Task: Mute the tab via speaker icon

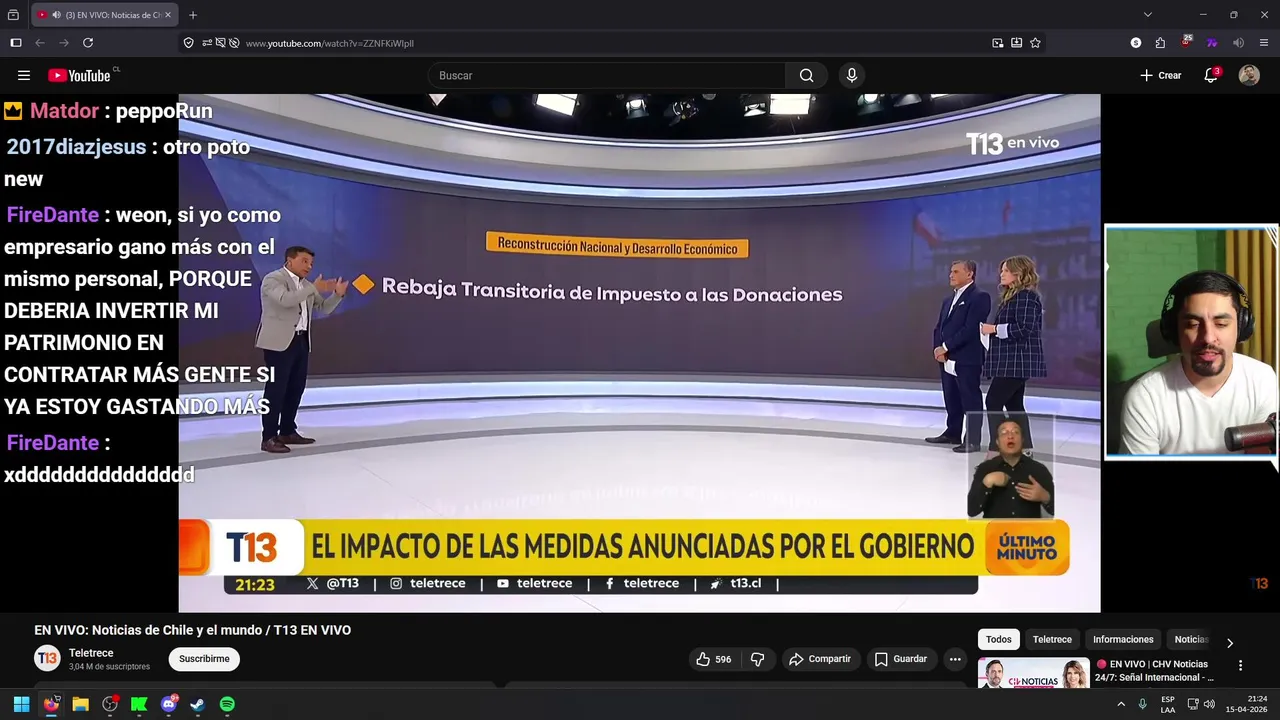Action: coord(56,15)
